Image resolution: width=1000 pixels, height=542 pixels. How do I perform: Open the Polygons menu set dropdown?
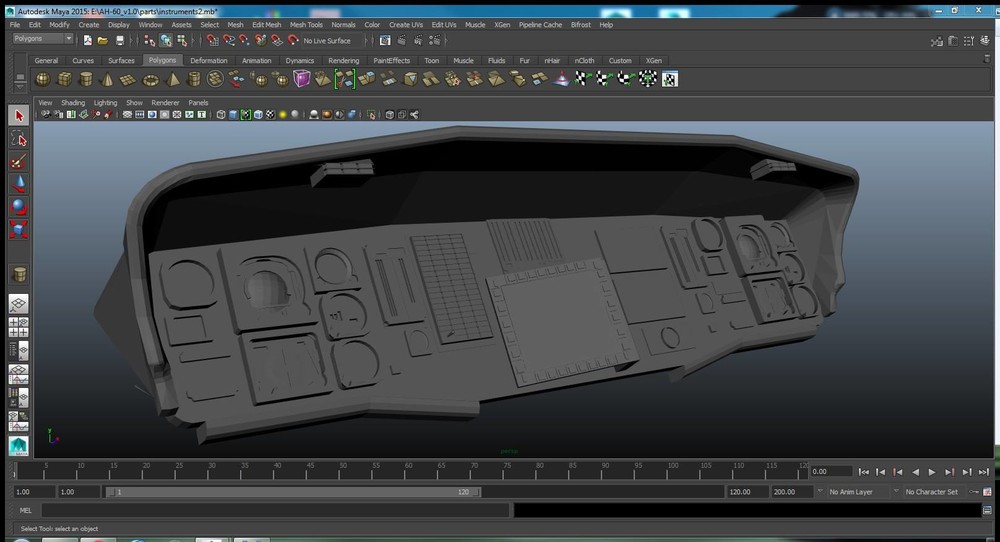43,39
